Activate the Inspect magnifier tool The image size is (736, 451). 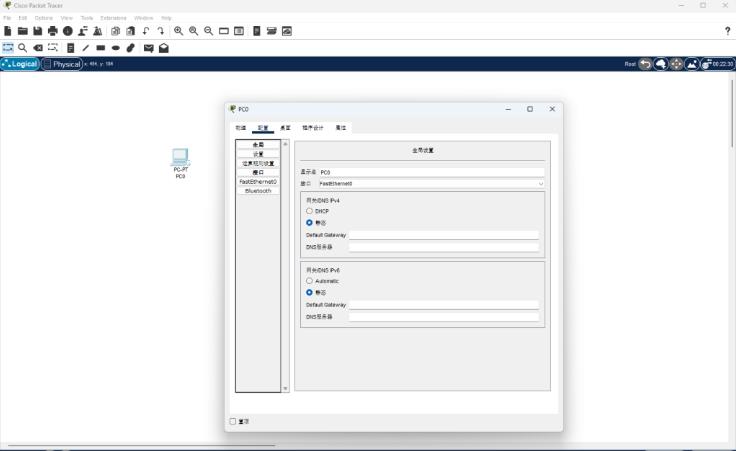[x=22, y=48]
